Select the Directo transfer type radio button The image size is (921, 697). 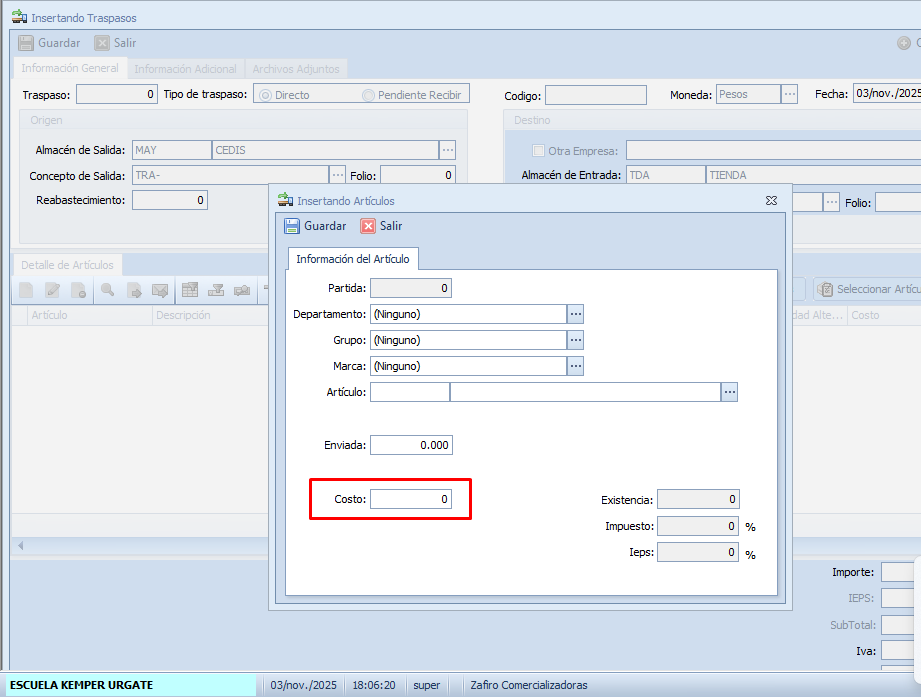click(266, 95)
